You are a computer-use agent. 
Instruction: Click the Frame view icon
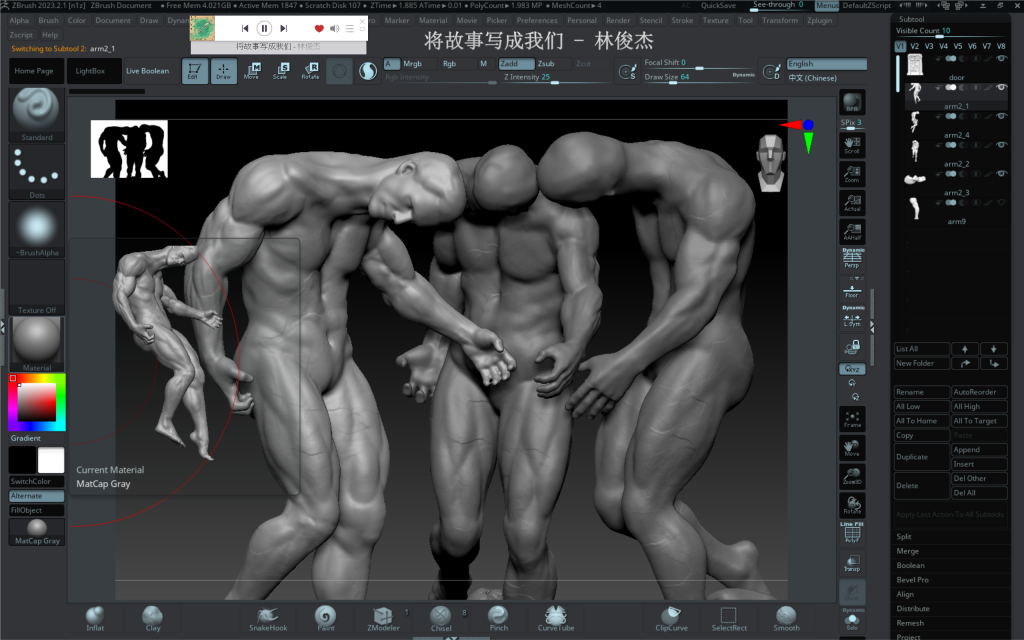[x=852, y=418]
